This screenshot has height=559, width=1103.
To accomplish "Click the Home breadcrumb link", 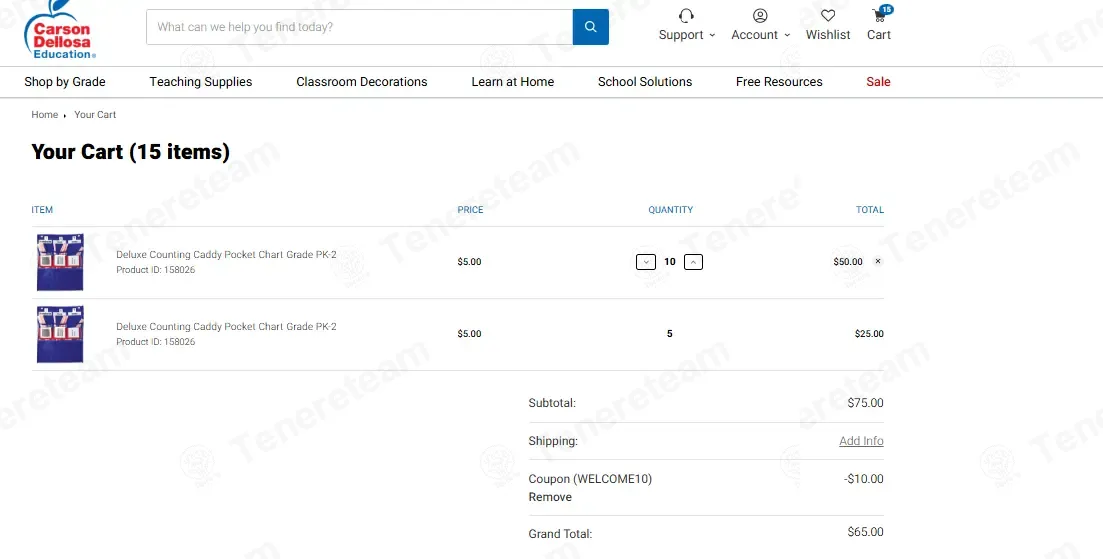I will [x=44, y=115].
